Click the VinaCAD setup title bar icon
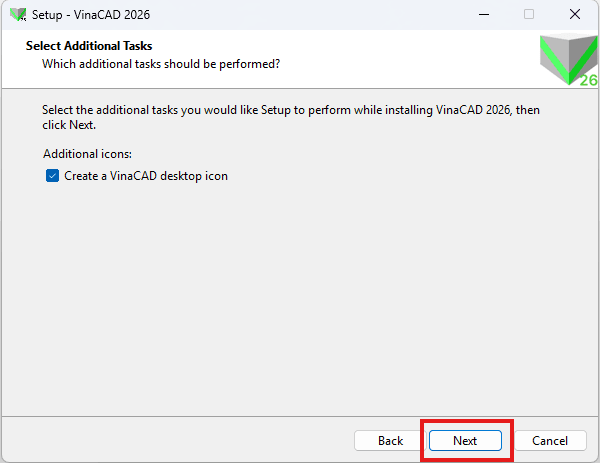Viewport: 600px width, 463px height. click(x=18, y=15)
